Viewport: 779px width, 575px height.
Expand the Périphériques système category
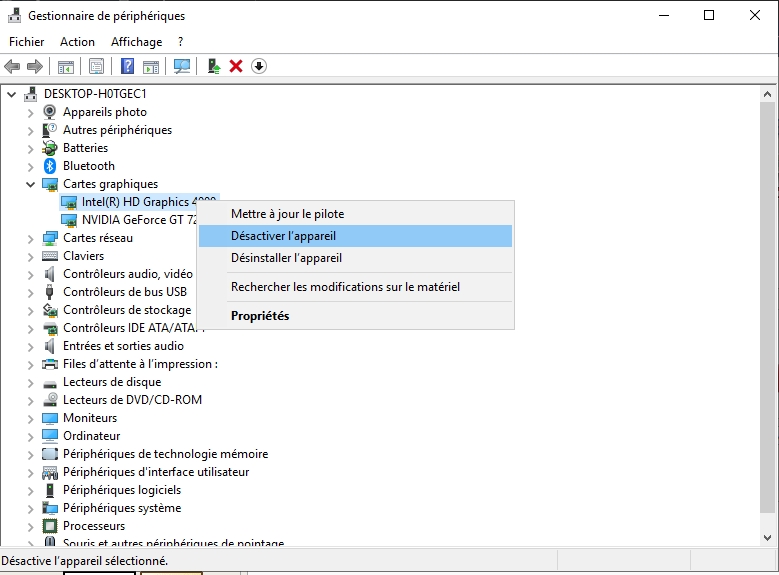[x=30, y=508]
